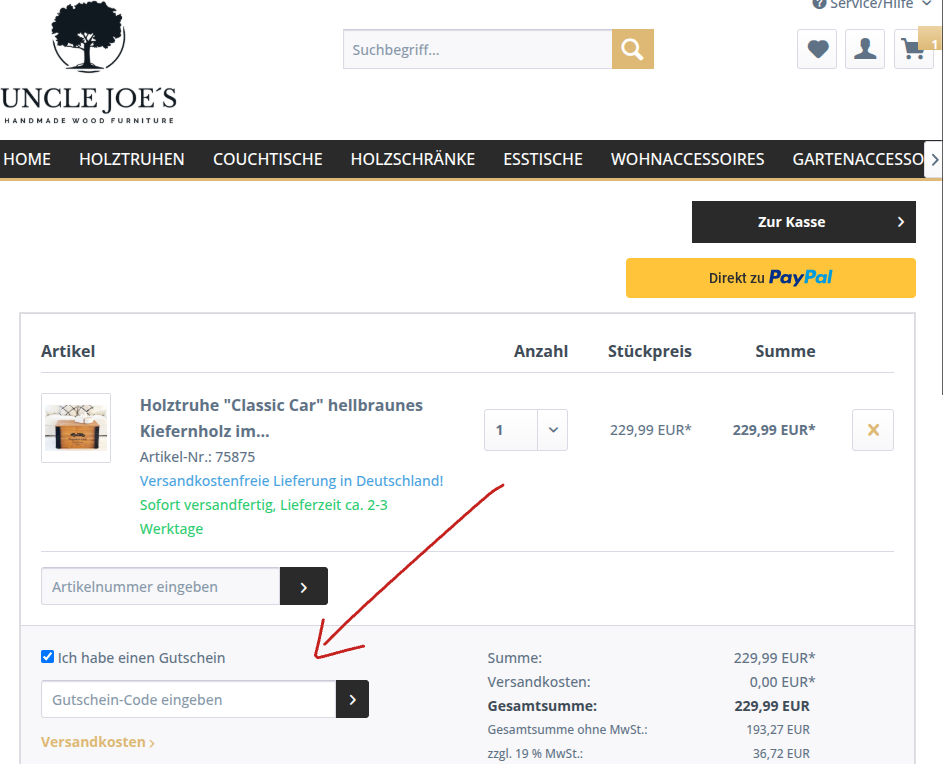Image resolution: width=943 pixels, height=764 pixels.
Task: Open the Versandkosten link
Action: [97, 742]
